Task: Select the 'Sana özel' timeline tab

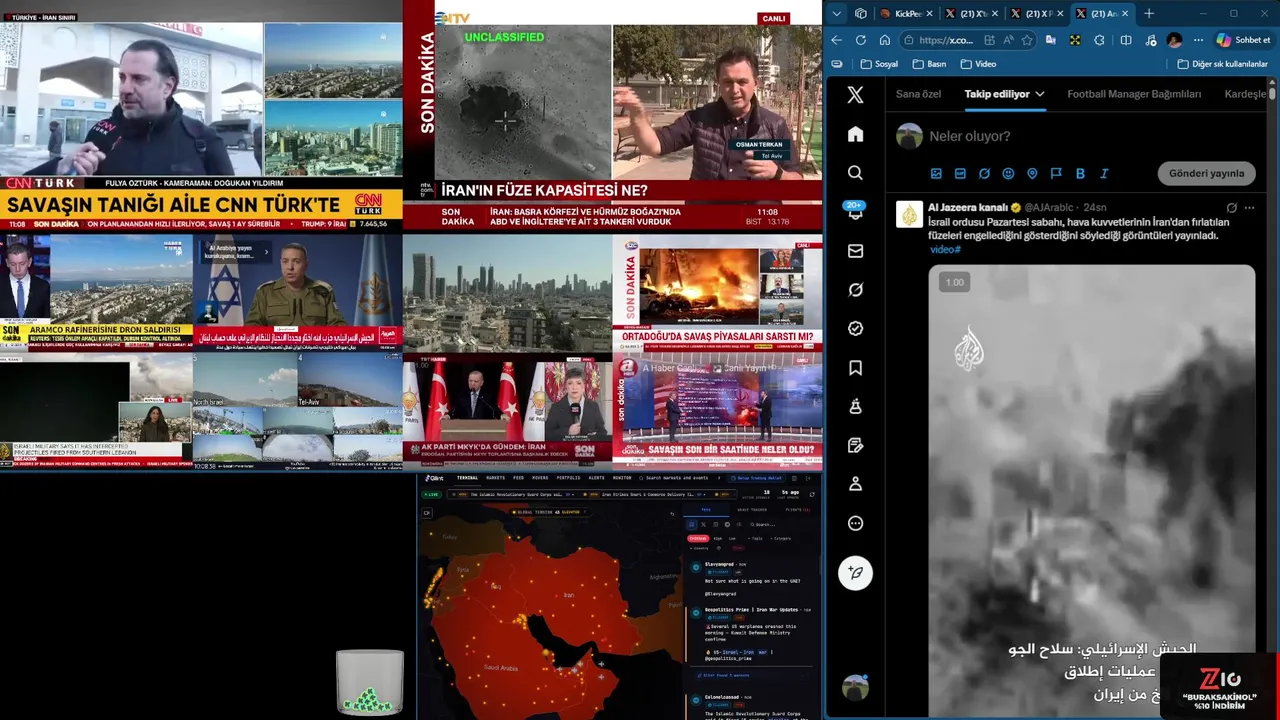Action: coord(918,94)
